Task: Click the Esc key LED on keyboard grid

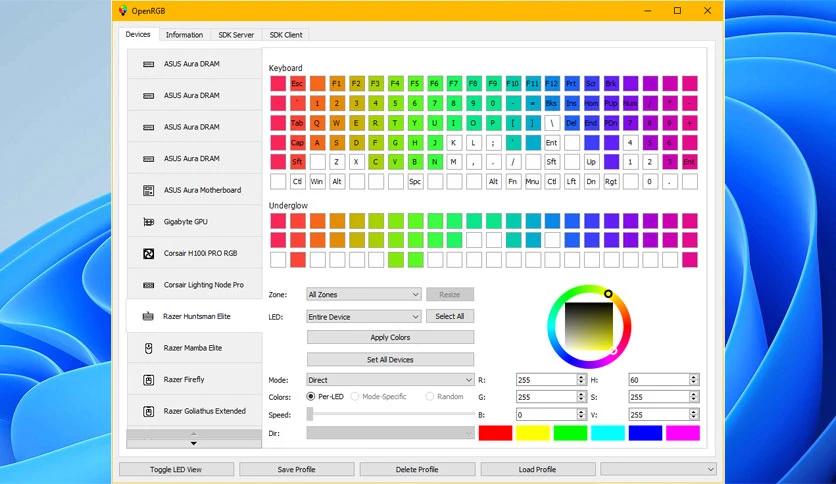Action: click(x=298, y=84)
